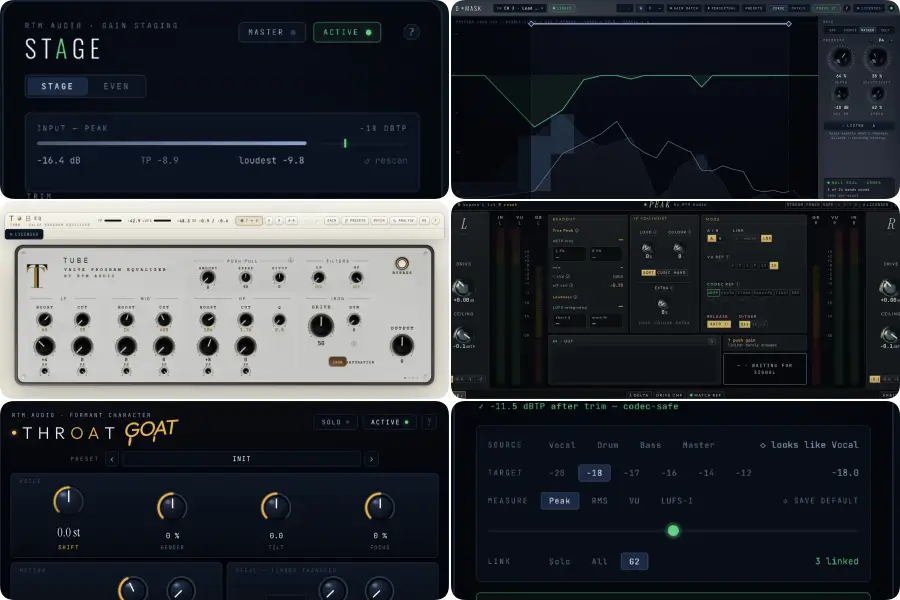The width and height of the screenshot is (900, 600).
Task: Open the INIT preset field in Throat Goat
Action: point(242,459)
